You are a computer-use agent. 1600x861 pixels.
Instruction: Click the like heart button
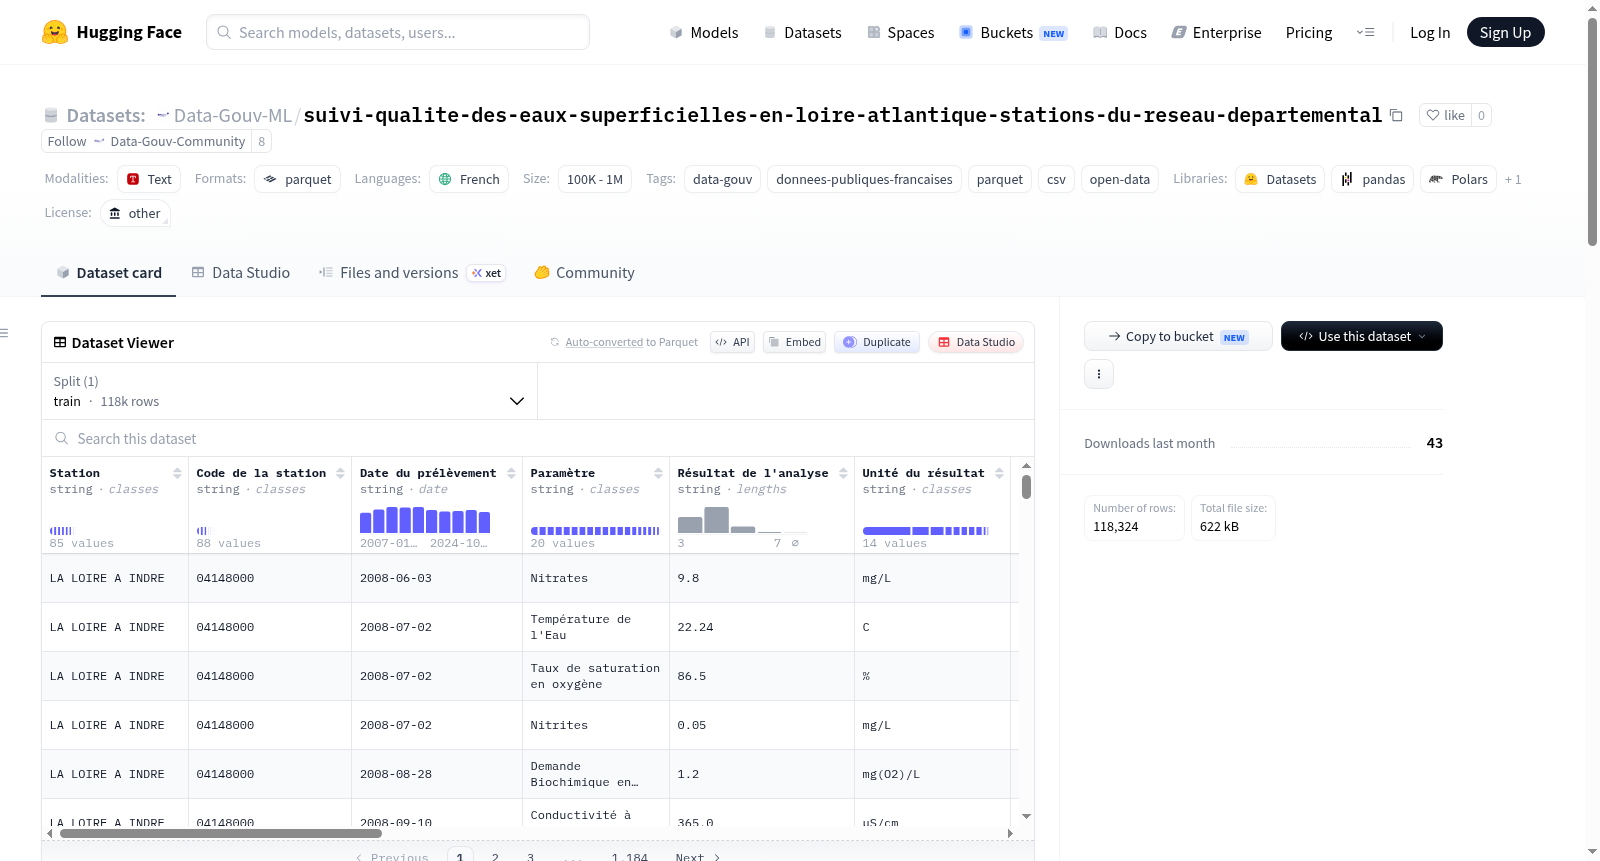coord(1445,115)
